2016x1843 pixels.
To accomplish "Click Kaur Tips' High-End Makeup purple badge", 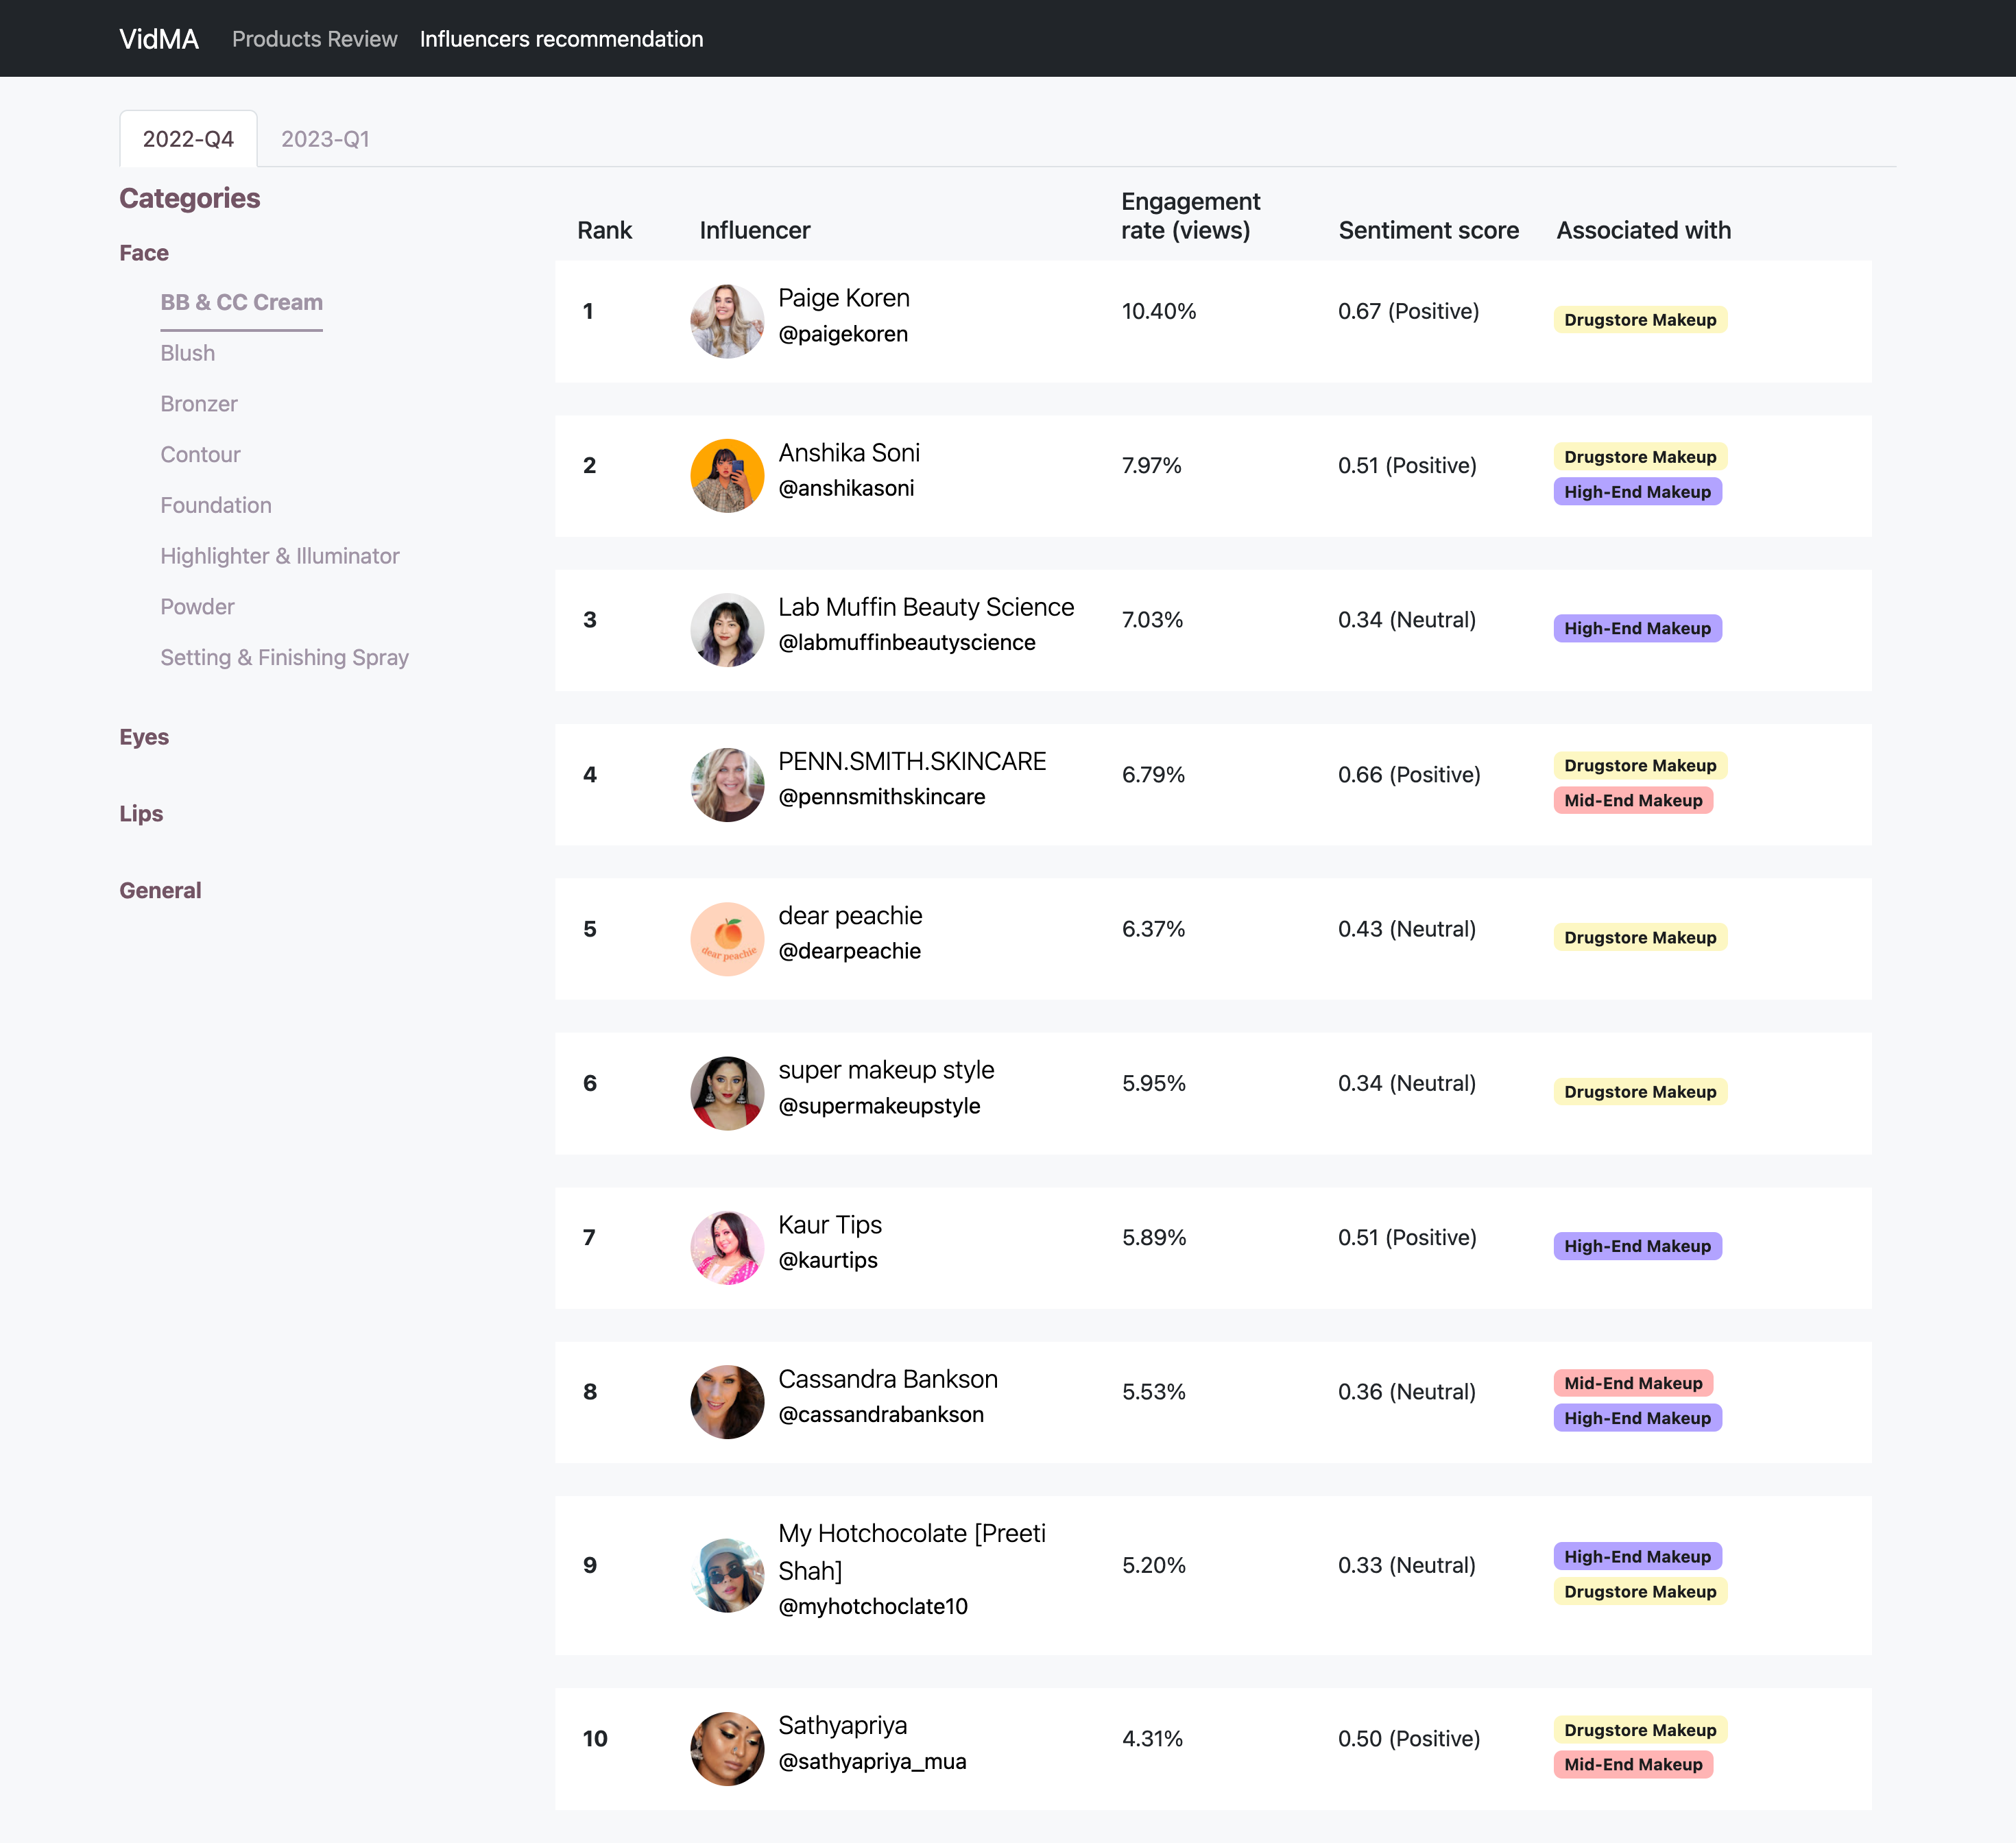I will (x=1637, y=1246).
